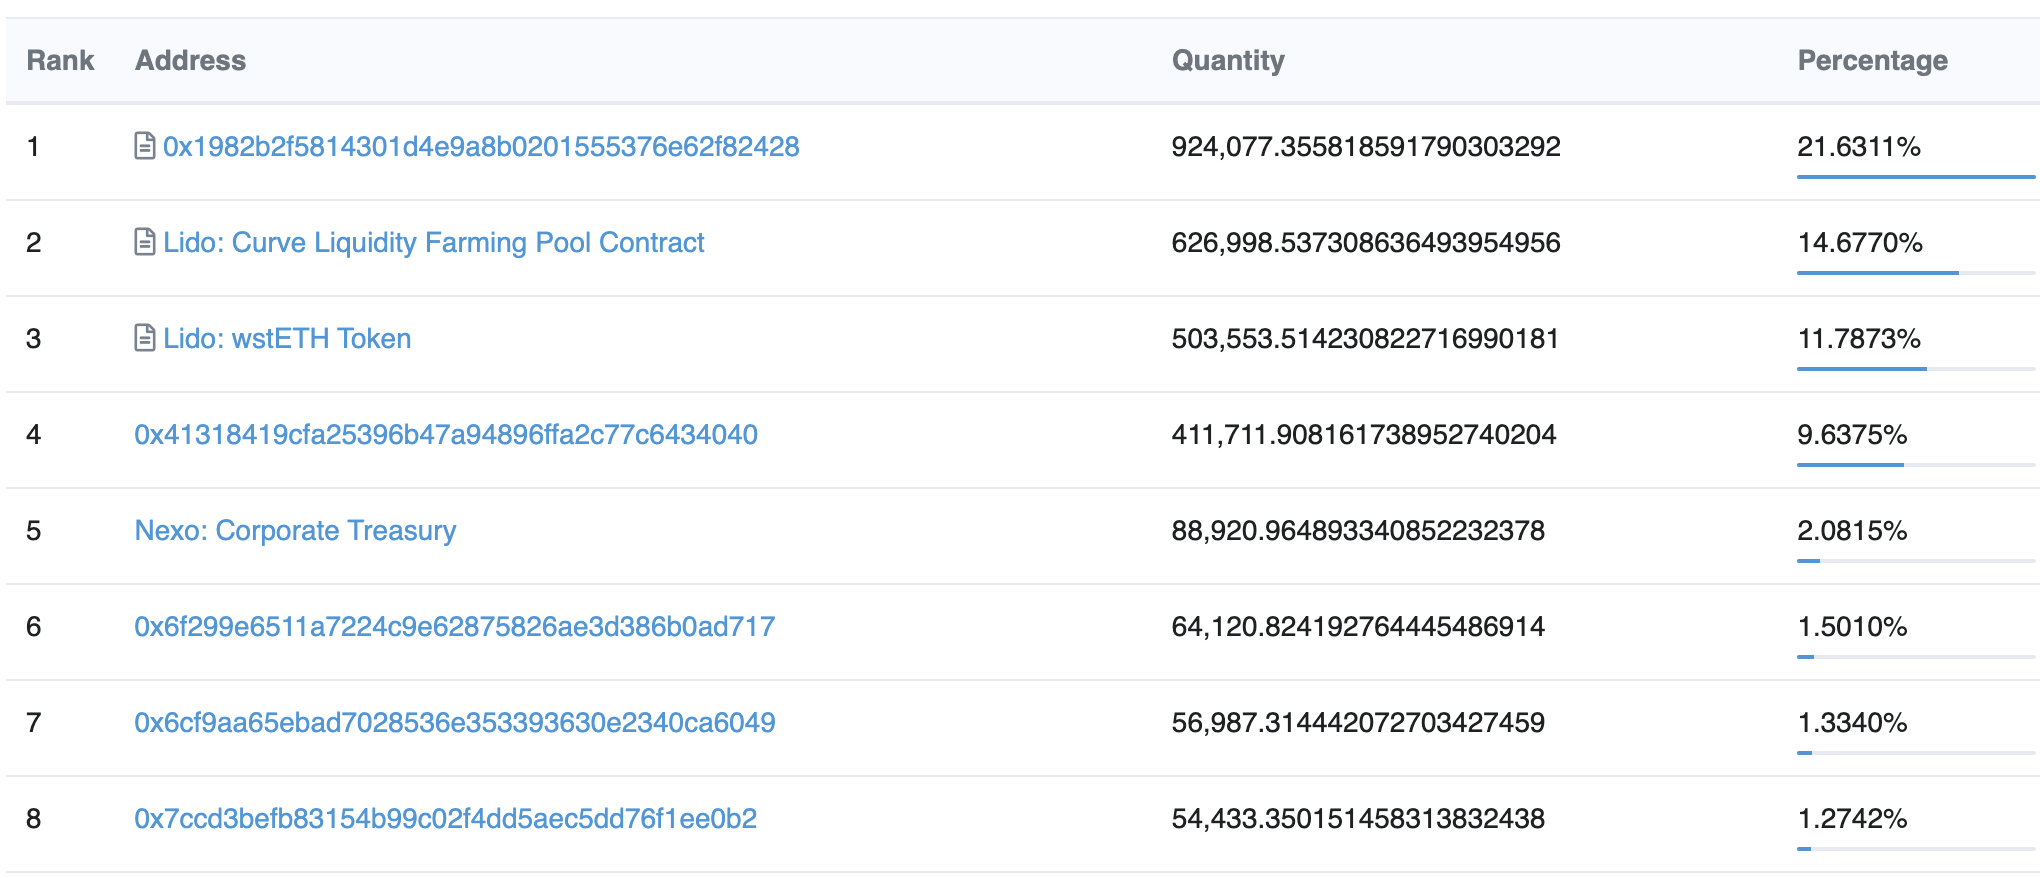
Task: Click the 9.6375% percentage progress bar
Action: coord(1916,465)
